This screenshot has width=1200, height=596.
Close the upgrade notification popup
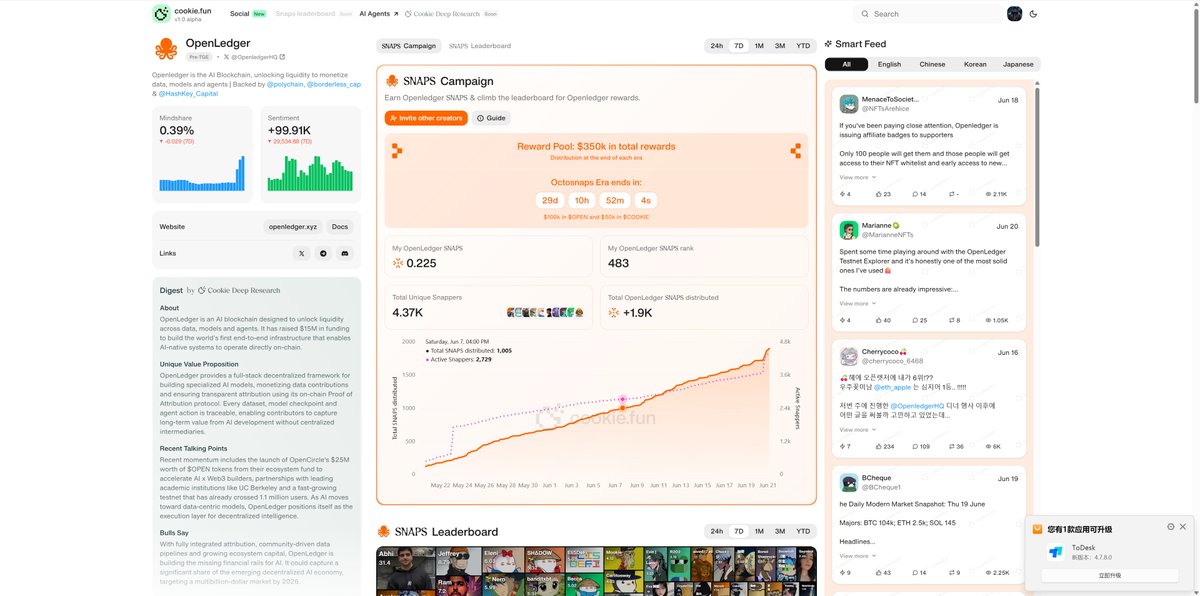point(1183,527)
